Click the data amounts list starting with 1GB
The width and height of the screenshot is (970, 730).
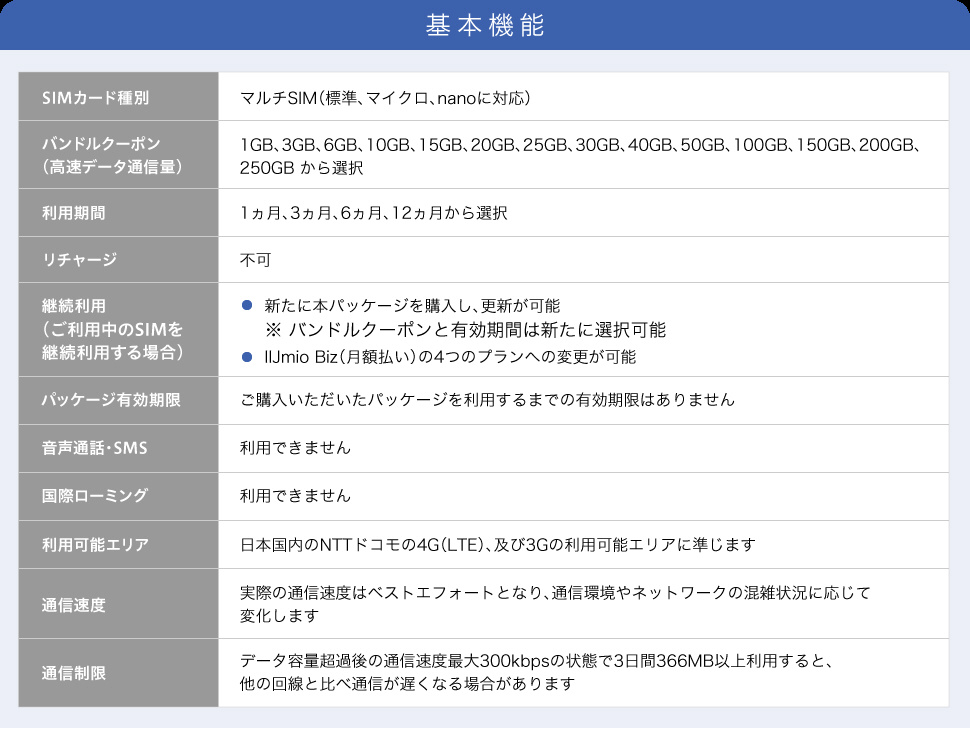click(x=580, y=145)
